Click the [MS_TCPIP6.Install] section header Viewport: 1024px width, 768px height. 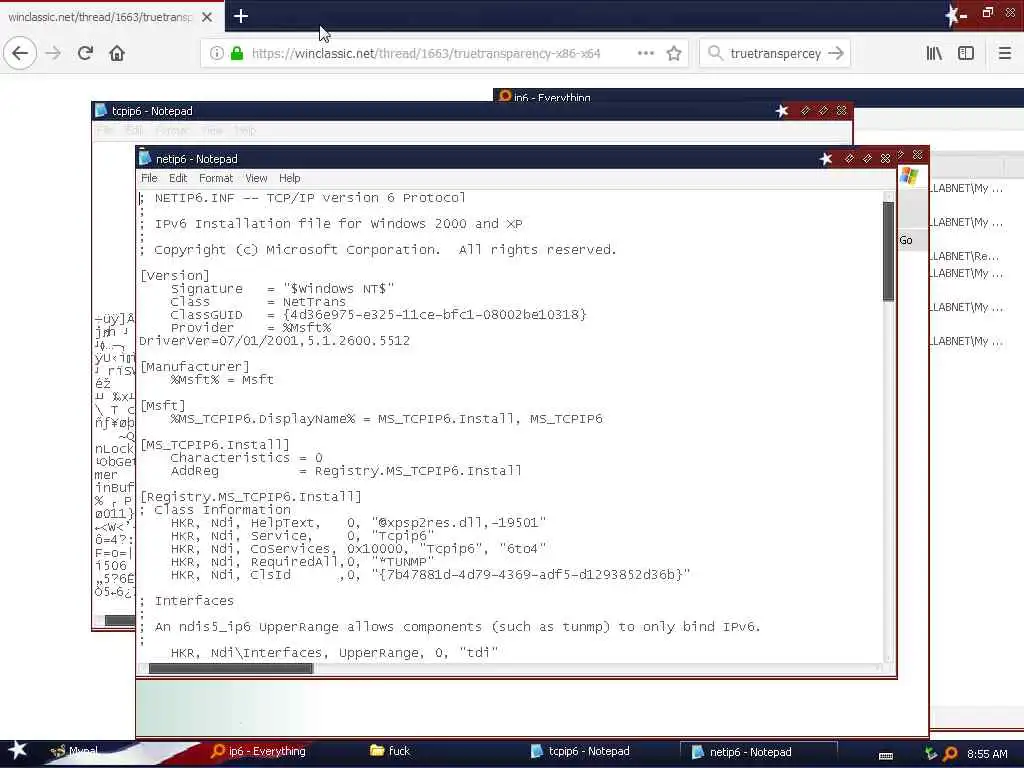pyautogui.click(x=214, y=445)
